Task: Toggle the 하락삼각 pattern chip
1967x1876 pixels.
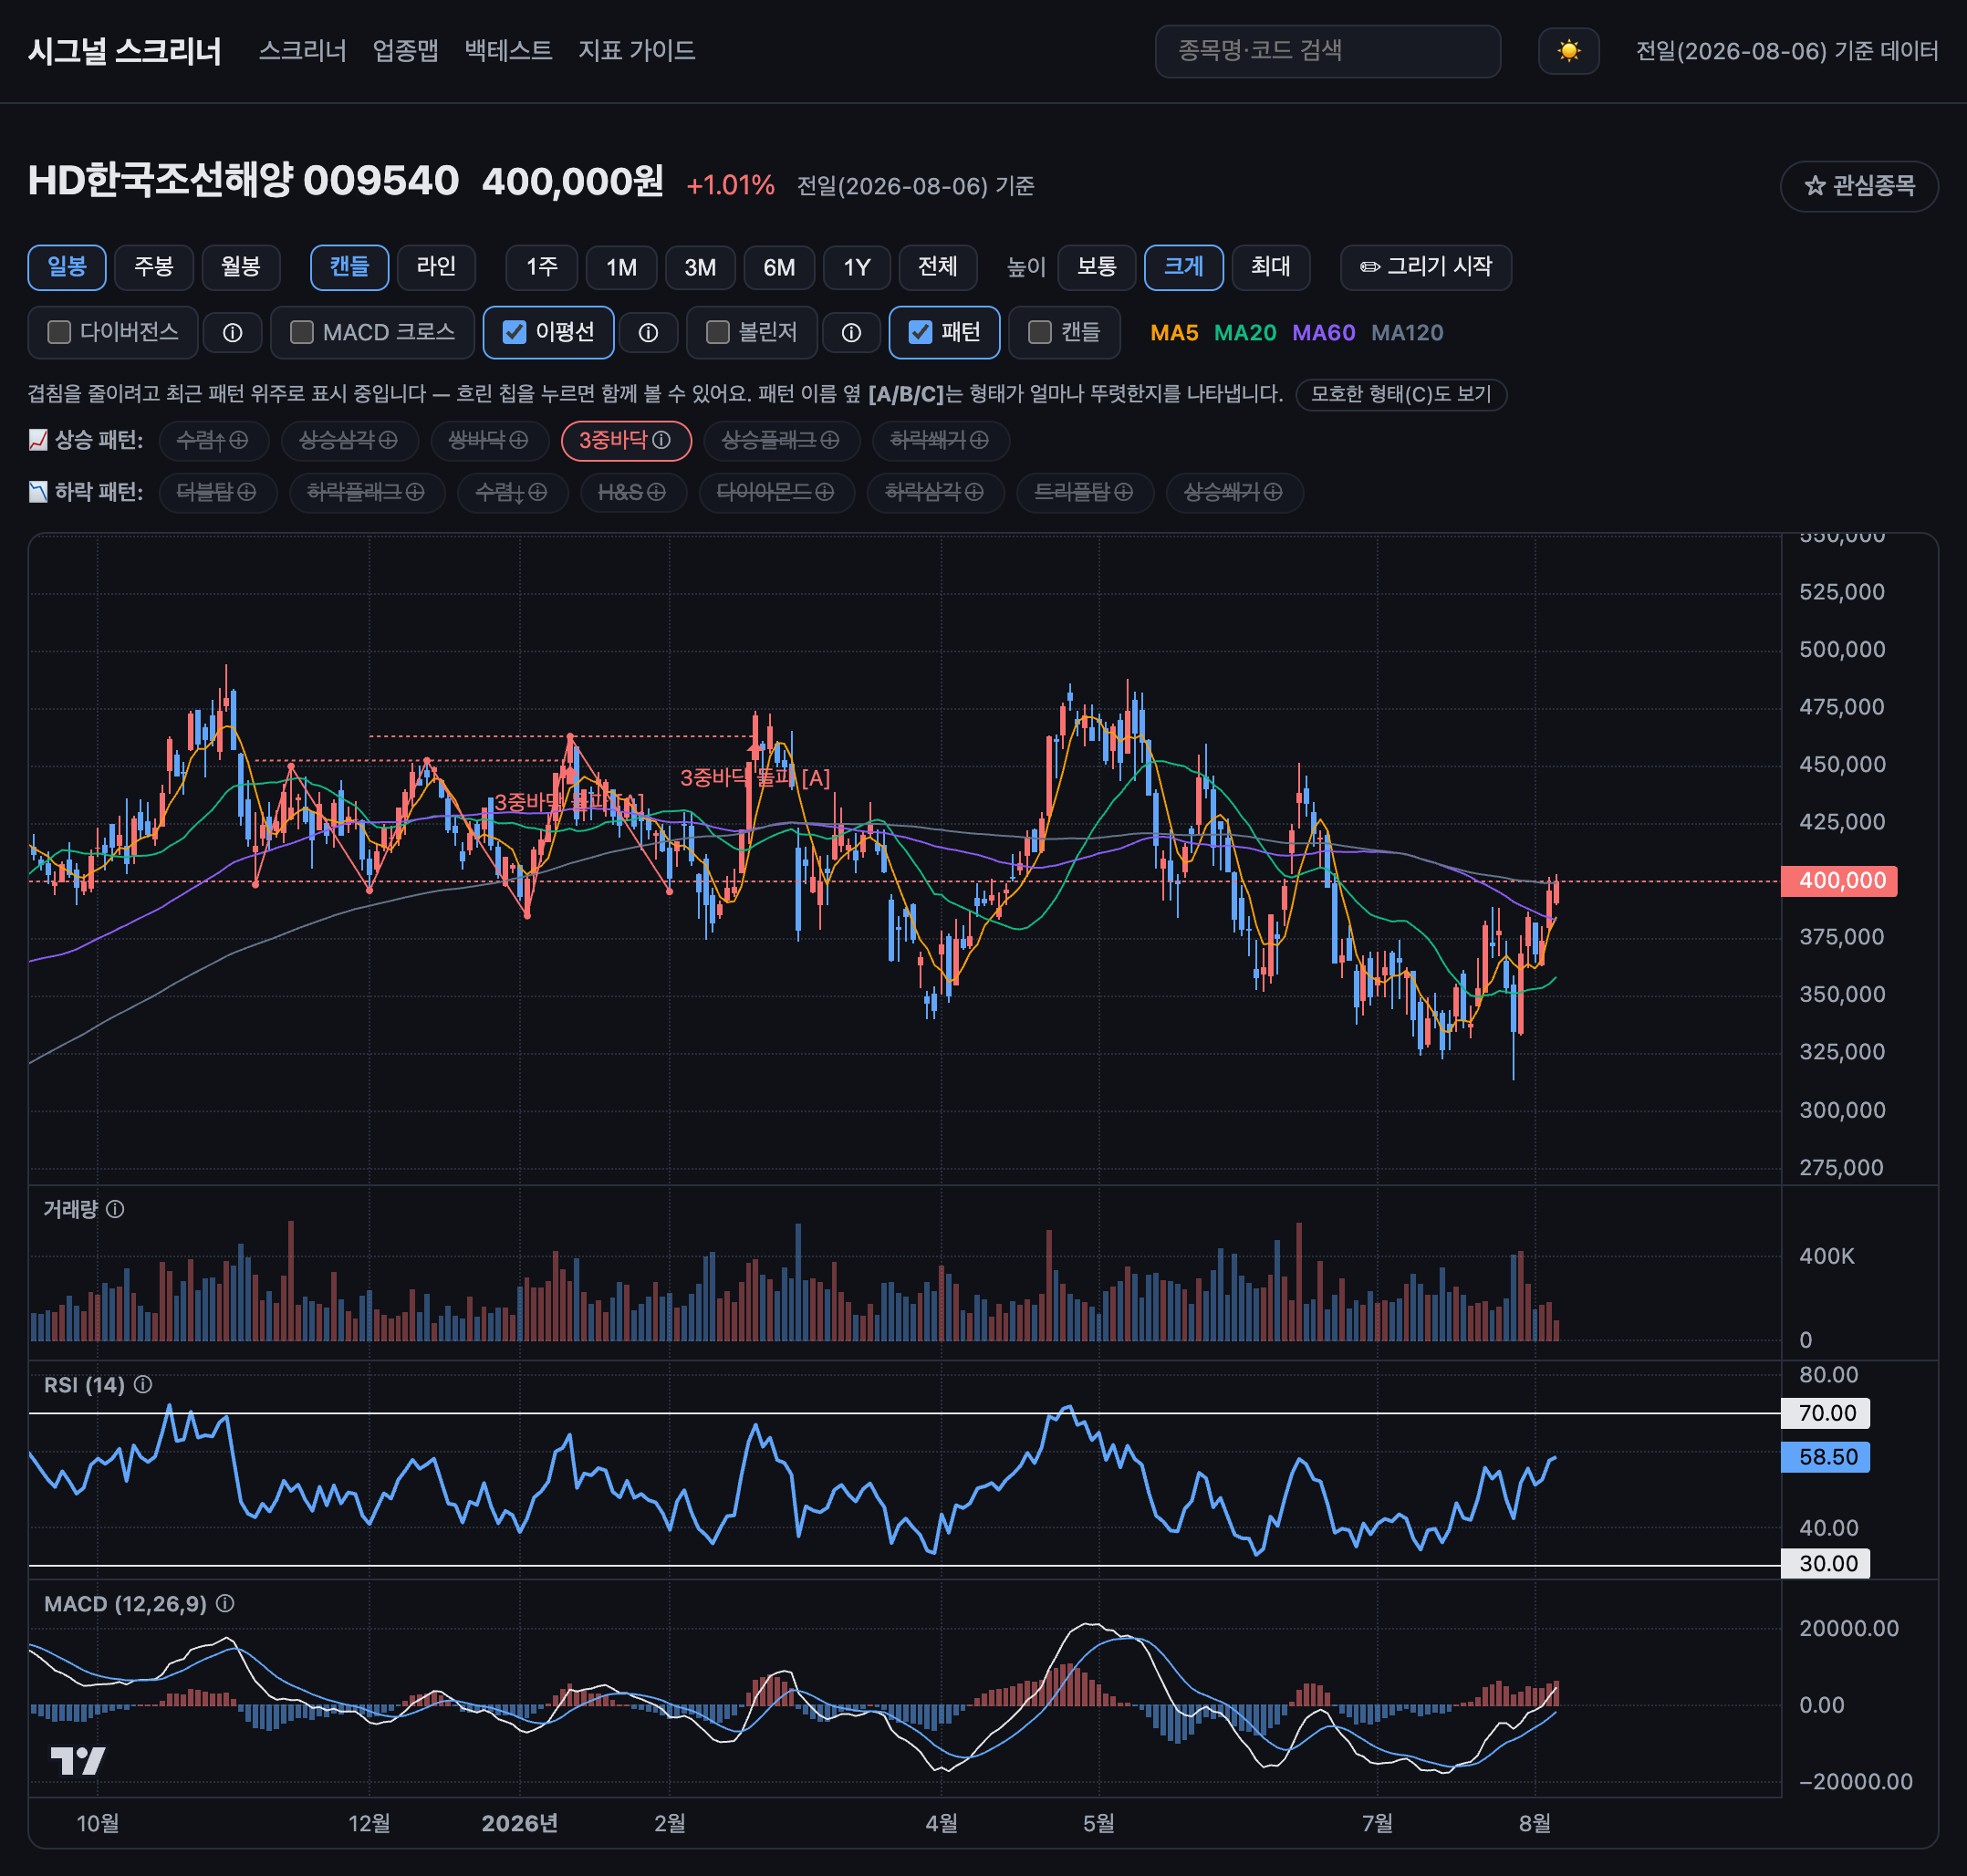Action: [935, 492]
